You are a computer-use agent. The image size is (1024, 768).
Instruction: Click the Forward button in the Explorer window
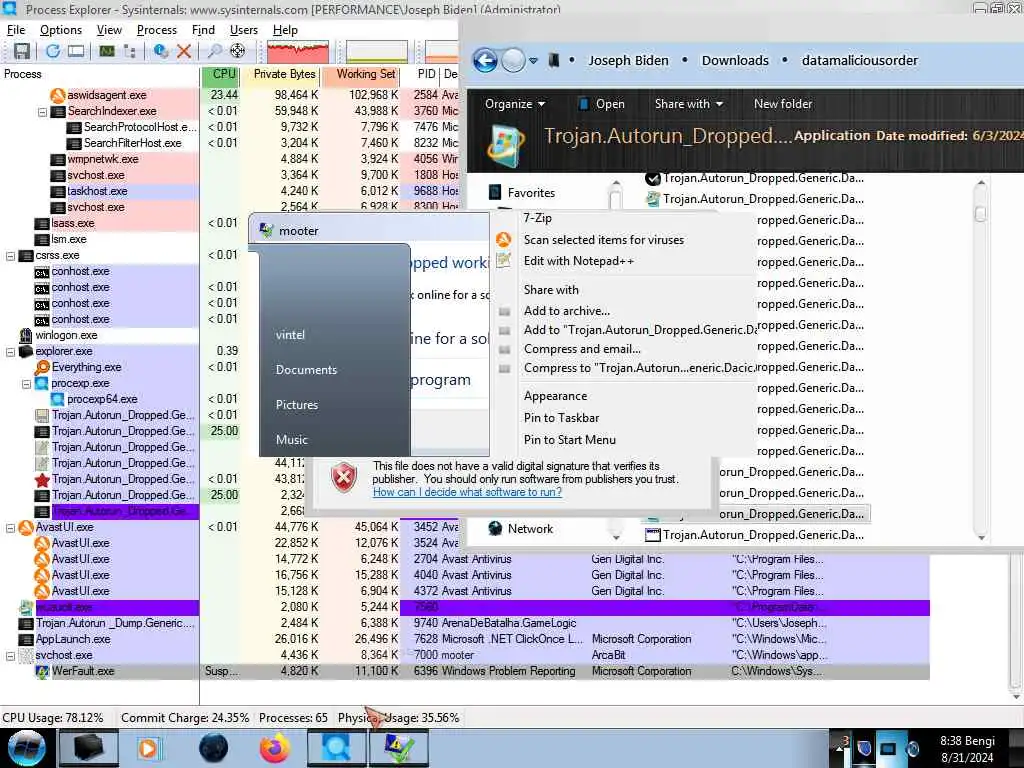pyautogui.click(x=513, y=61)
